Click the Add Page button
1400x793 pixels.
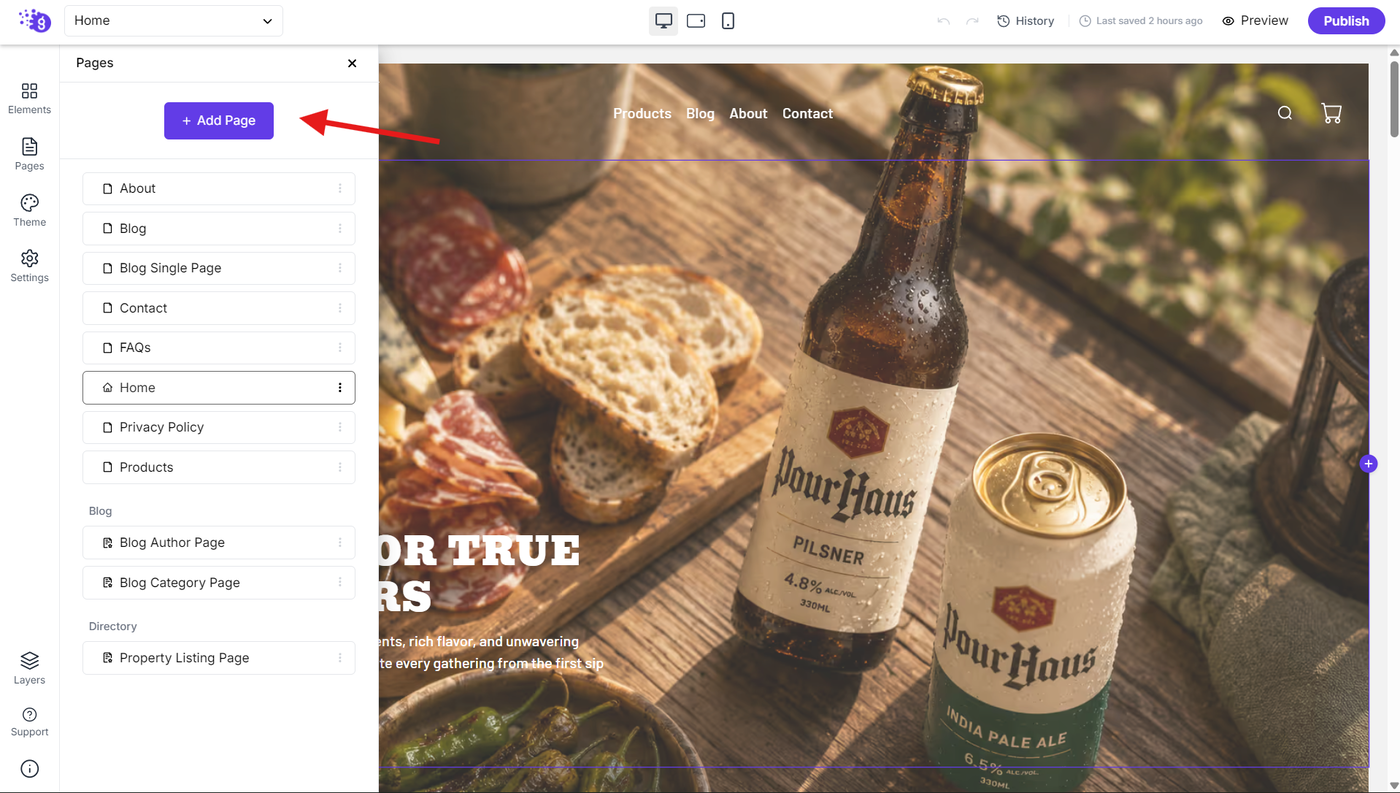point(219,121)
